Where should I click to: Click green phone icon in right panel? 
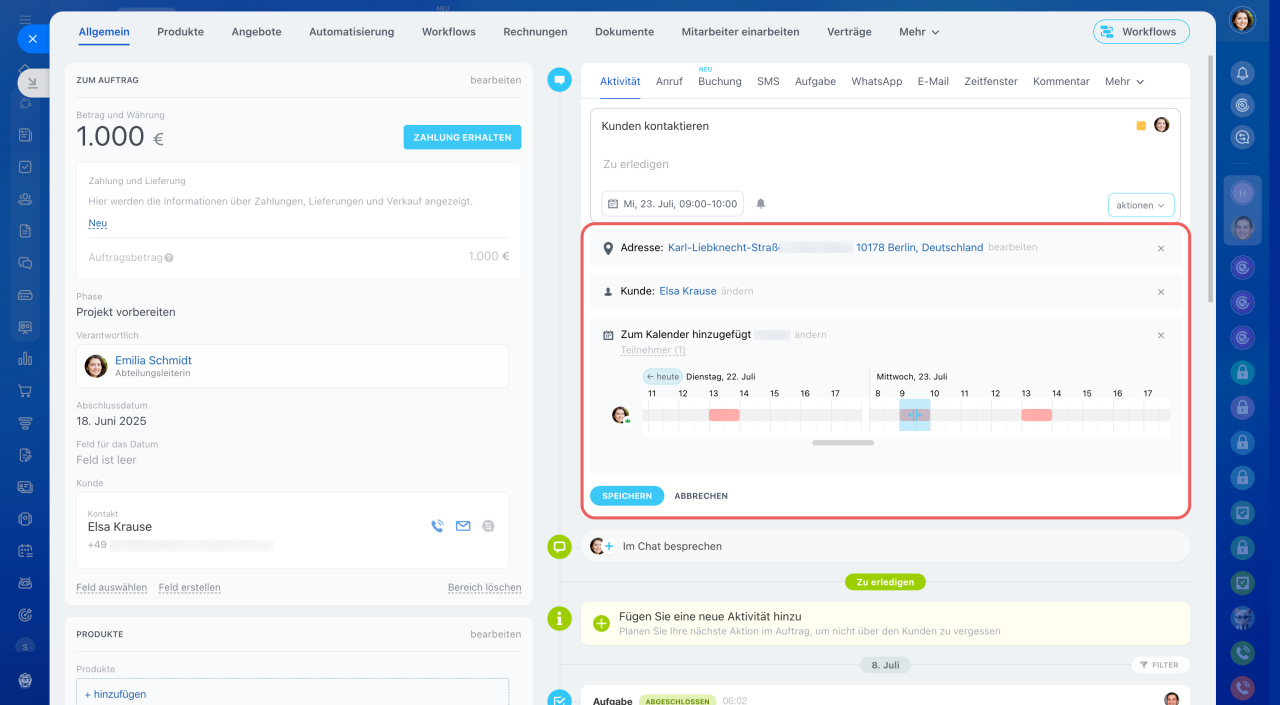click(x=1242, y=653)
